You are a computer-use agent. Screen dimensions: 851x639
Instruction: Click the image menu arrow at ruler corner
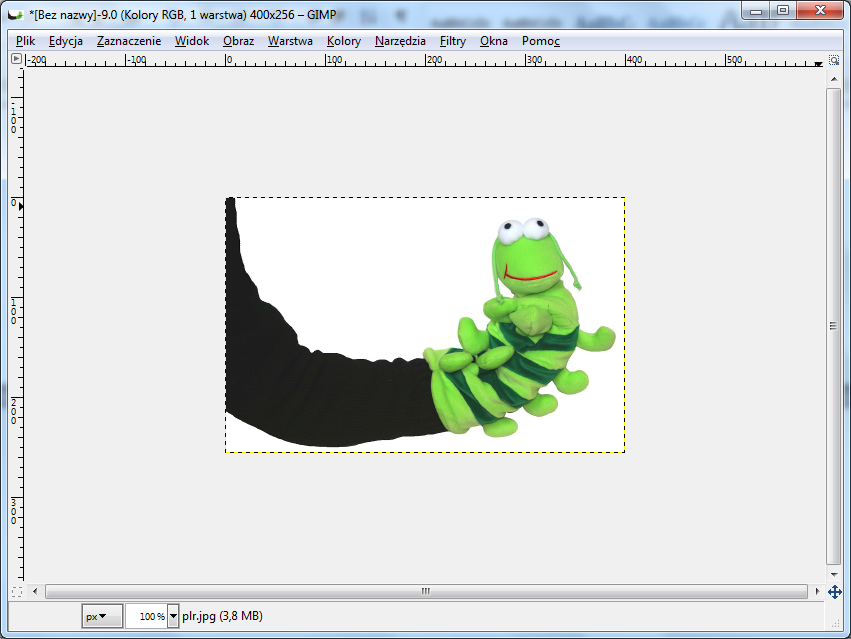(x=16, y=59)
